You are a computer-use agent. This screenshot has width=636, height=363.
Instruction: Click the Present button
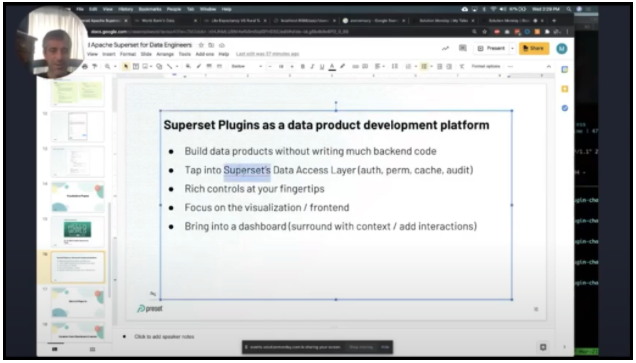[492, 48]
